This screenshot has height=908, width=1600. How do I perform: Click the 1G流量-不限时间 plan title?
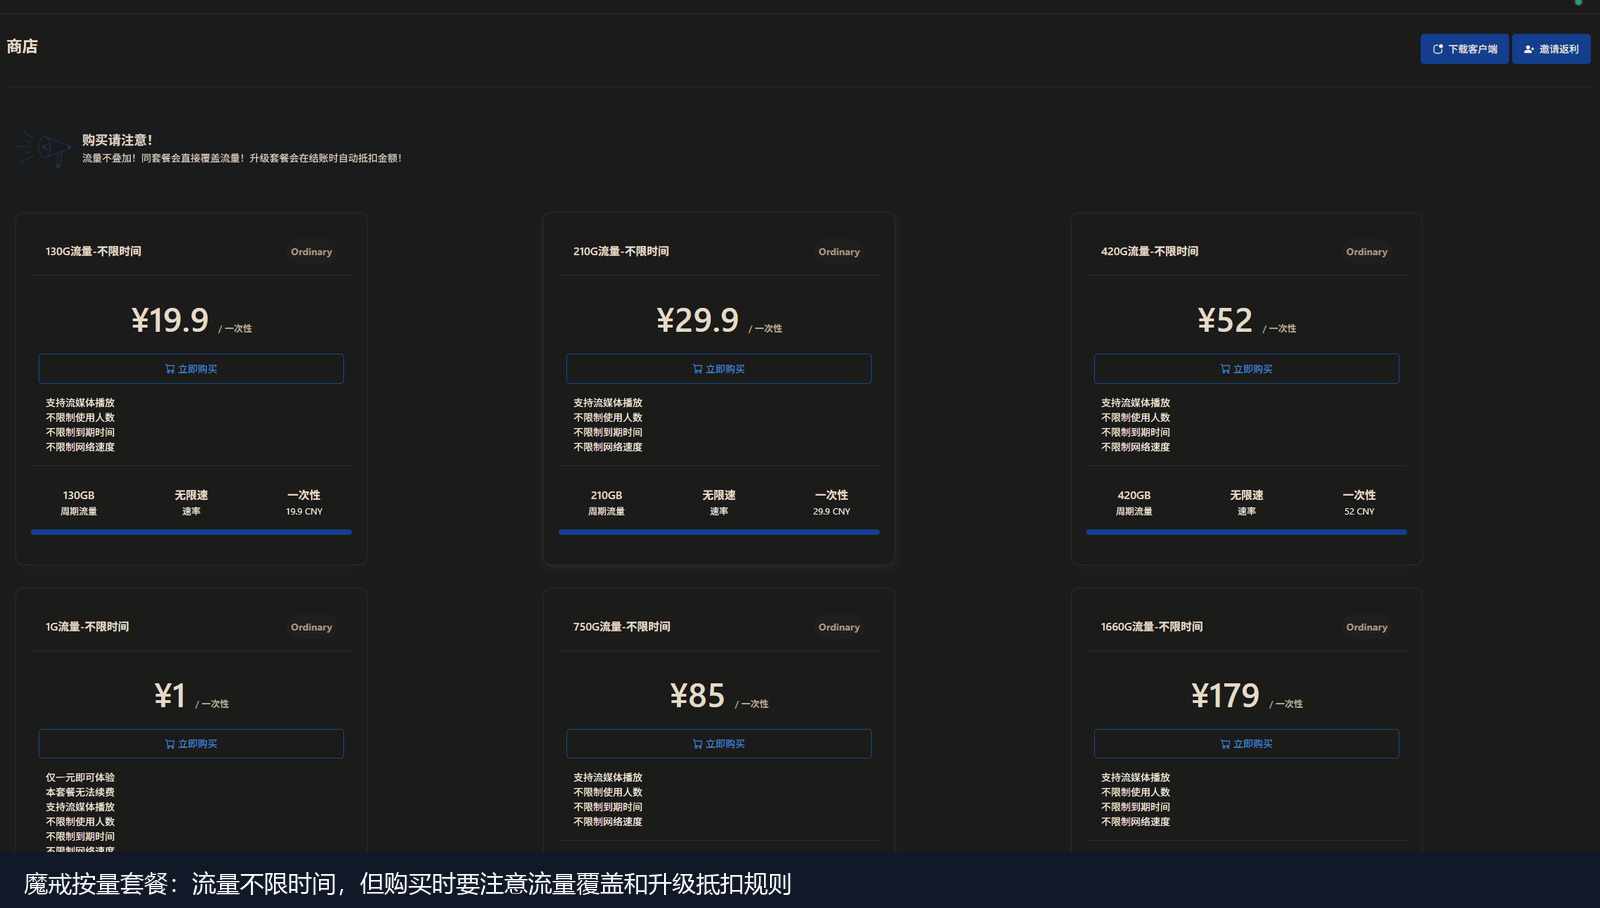pos(87,627)
